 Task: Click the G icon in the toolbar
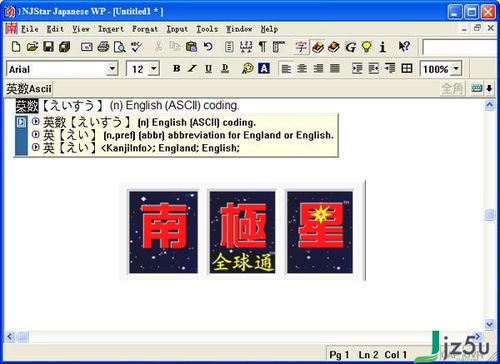350,47
